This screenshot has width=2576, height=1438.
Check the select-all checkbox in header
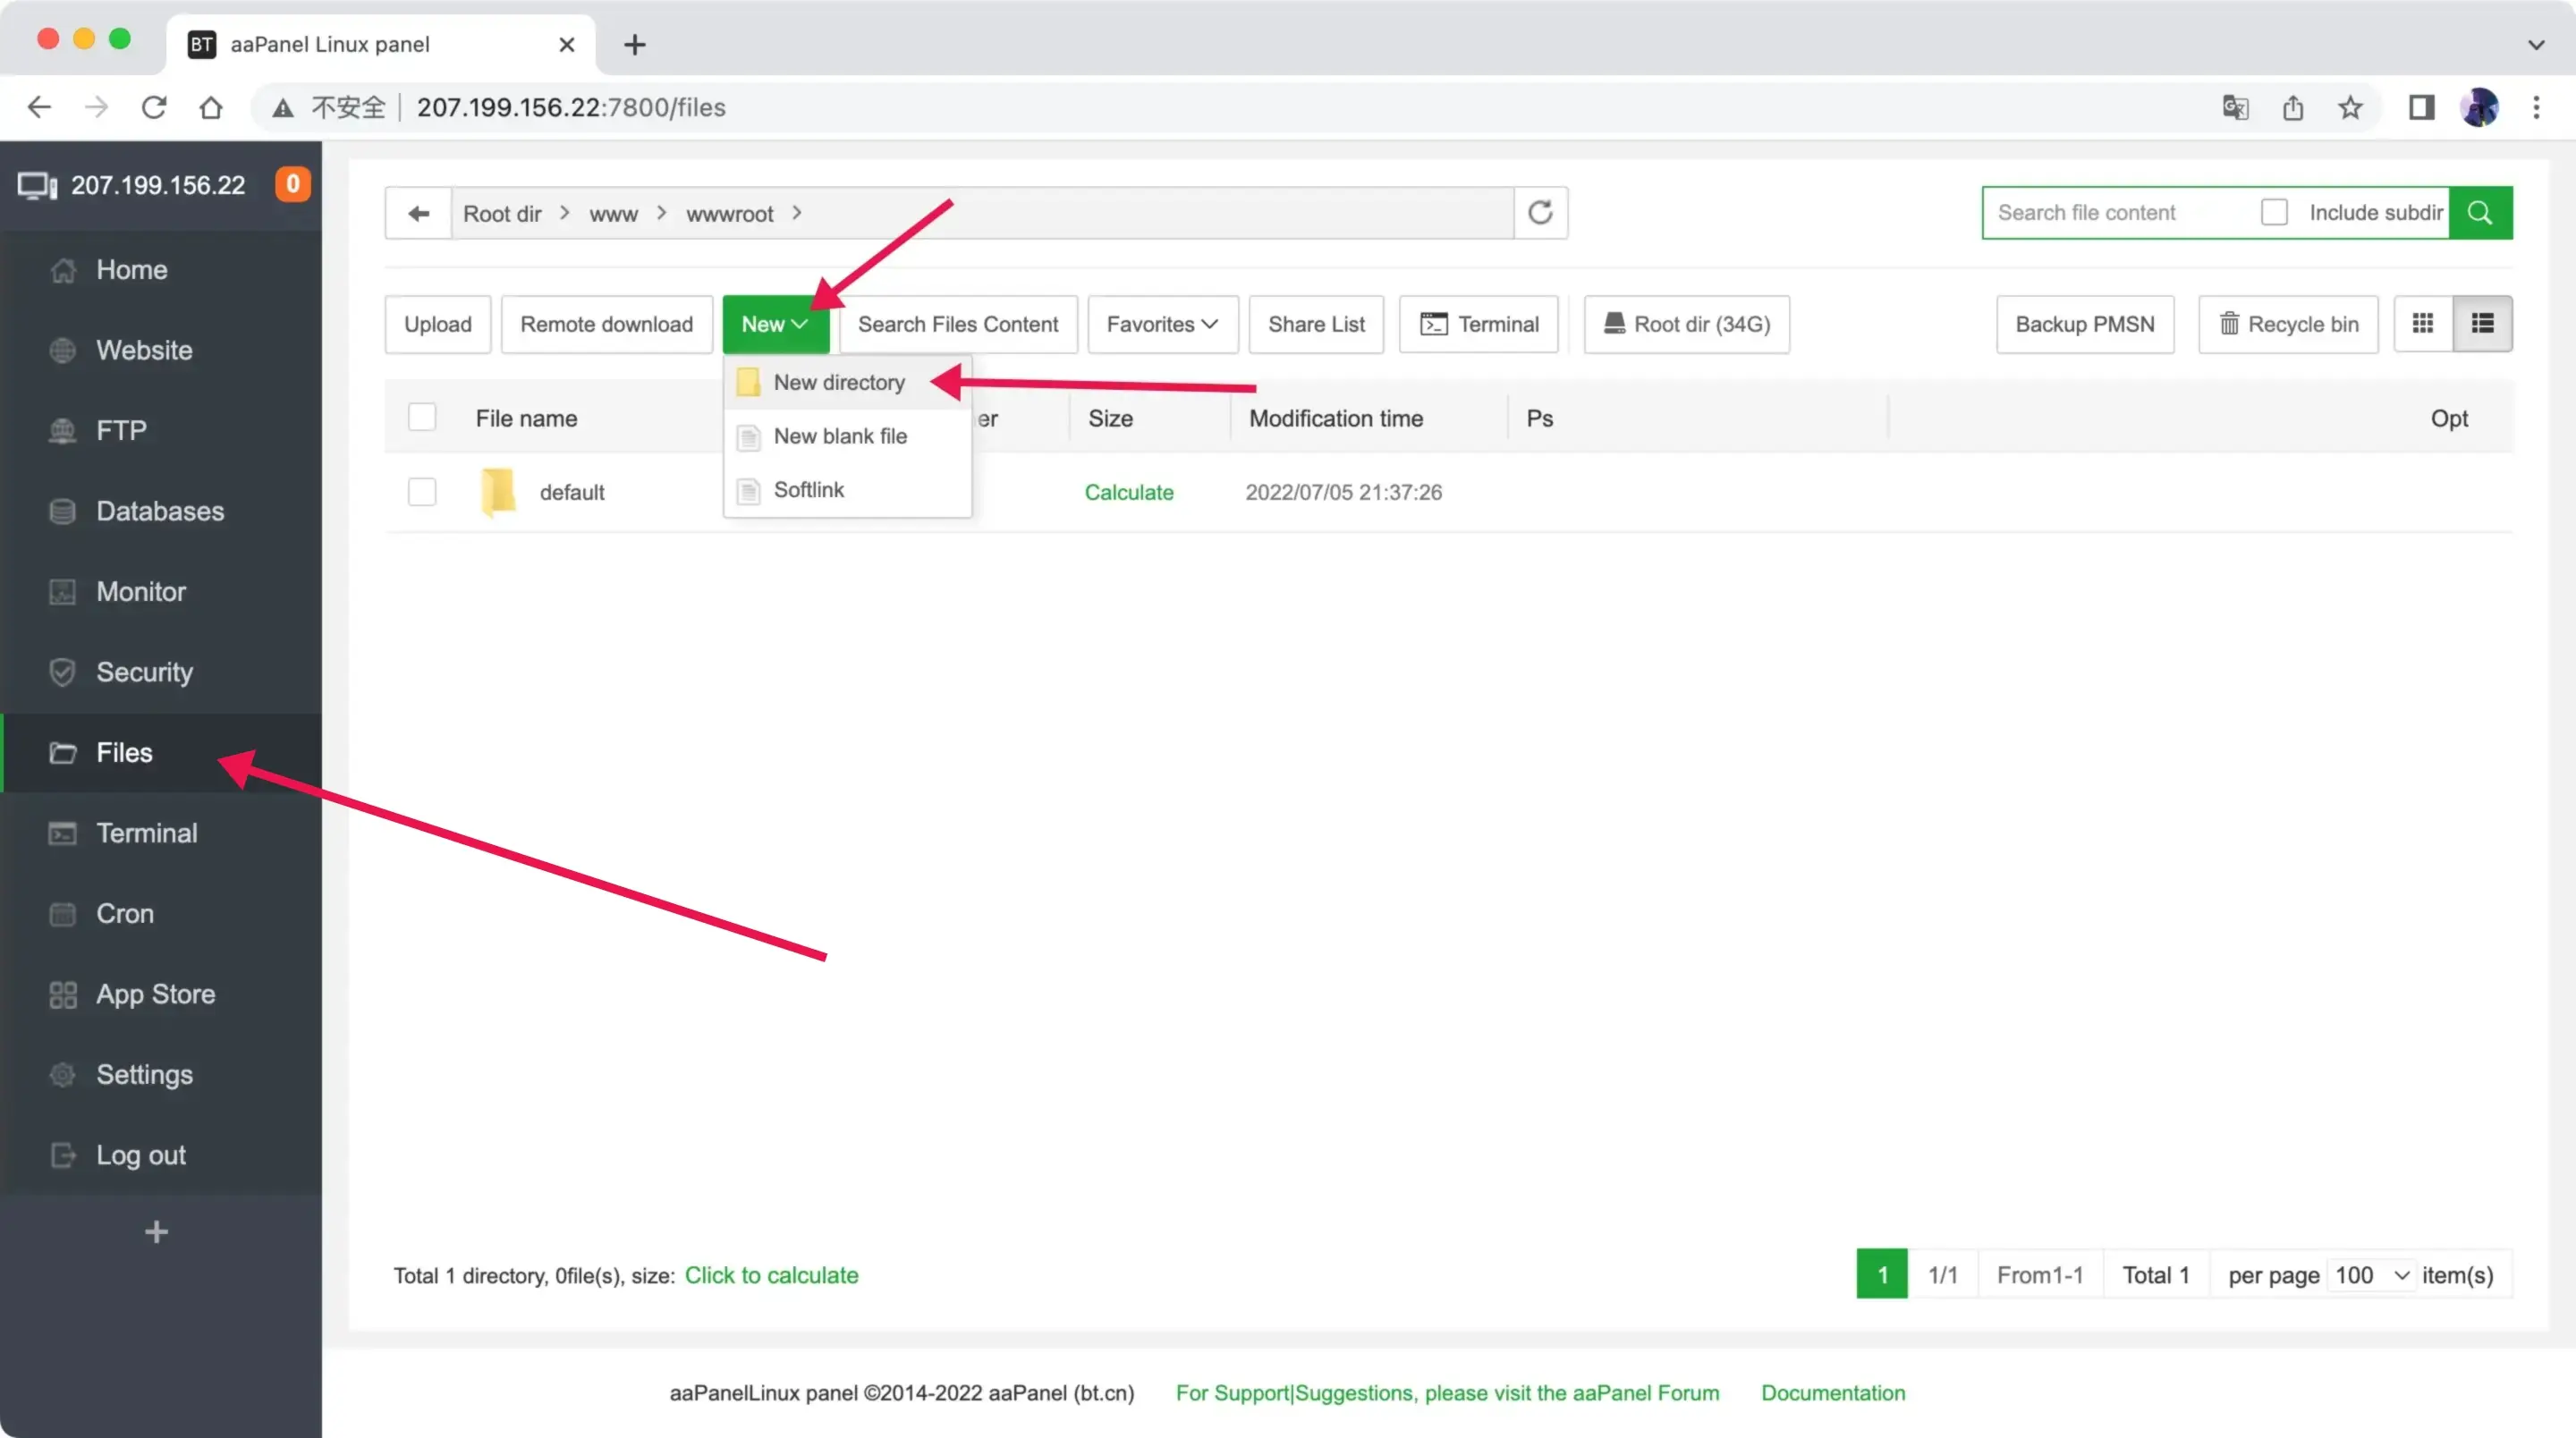(x=422, y=417)
